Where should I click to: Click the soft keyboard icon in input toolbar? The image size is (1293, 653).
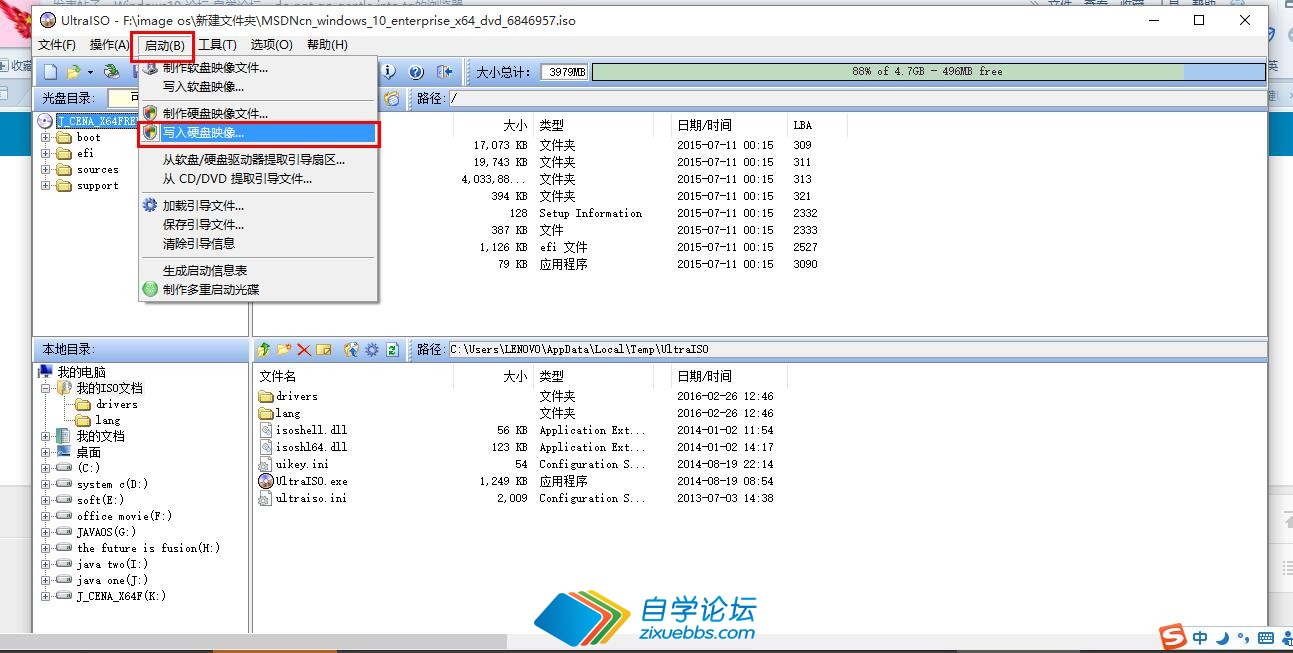(x=1266, y=638)
